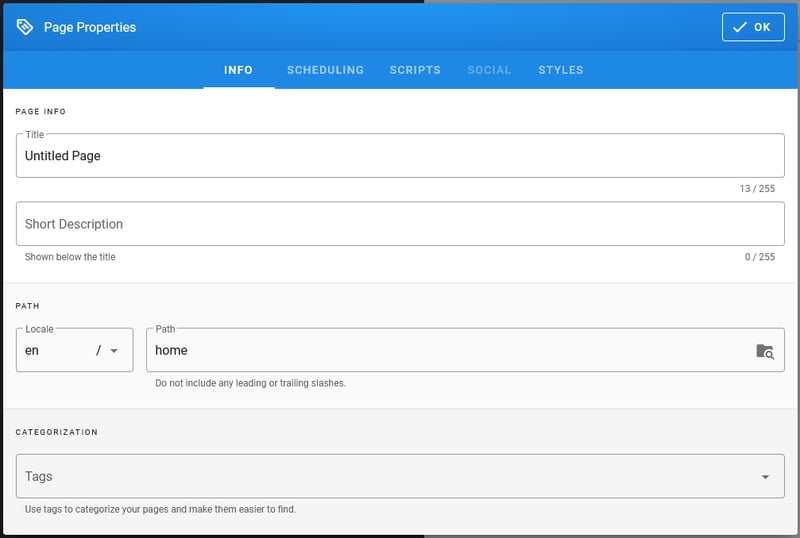Screen dimensions: 800x538
Task: Click the Categorization section heading
Action: click(57, 432)
